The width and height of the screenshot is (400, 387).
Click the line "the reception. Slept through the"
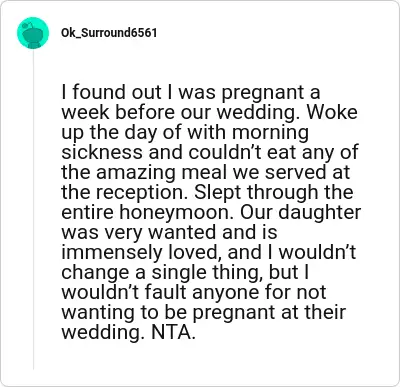click(207, 193)
